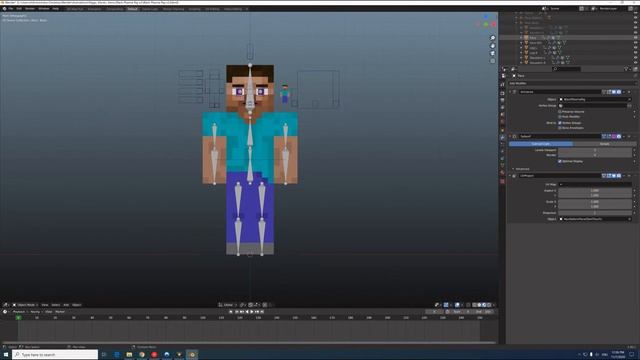Click the UVProject Projectors value field
Viewport: 640px width, 360px height.
pyautogui.click(x=594, y=213)
